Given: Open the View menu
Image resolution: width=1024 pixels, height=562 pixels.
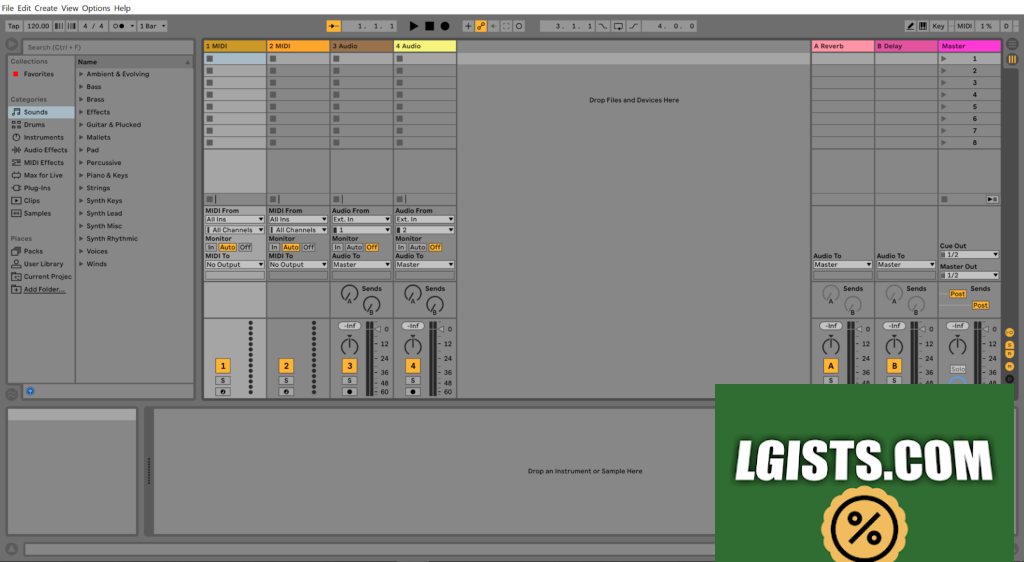Looking at the screenshot, I should tap(69, 8).
